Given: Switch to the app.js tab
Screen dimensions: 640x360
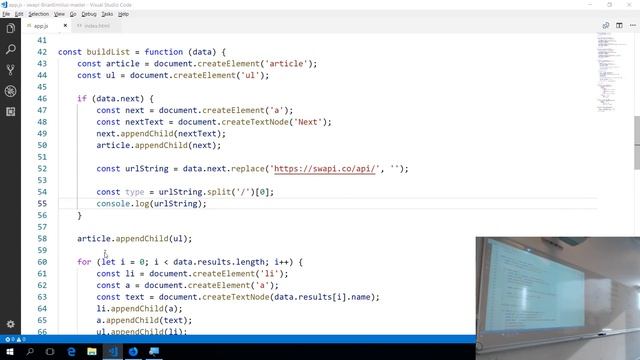Looking at the screenshot, I should 41,26.
